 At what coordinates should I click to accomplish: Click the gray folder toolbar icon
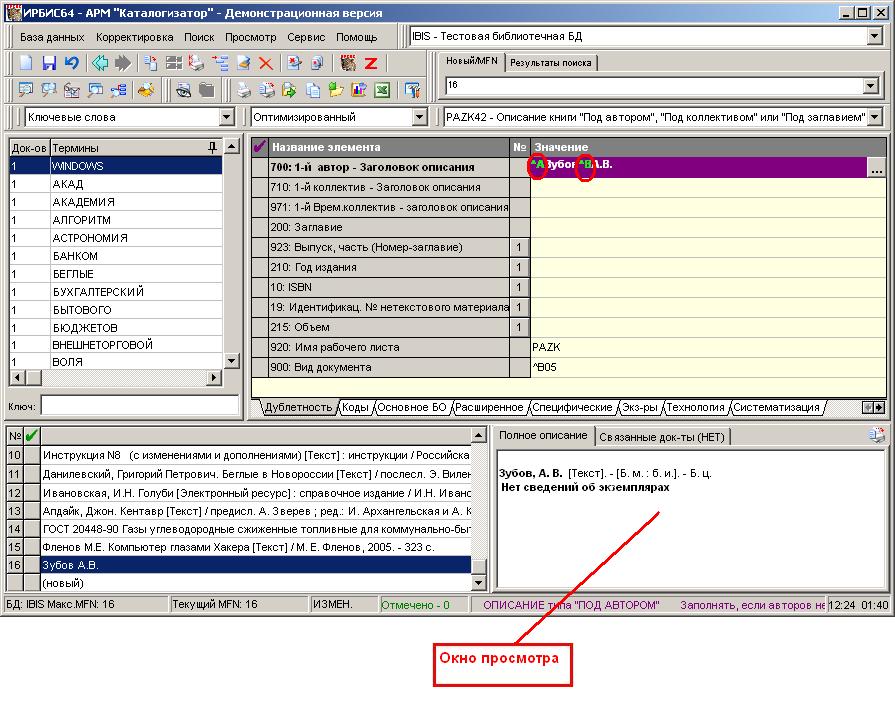pos(206,90)
